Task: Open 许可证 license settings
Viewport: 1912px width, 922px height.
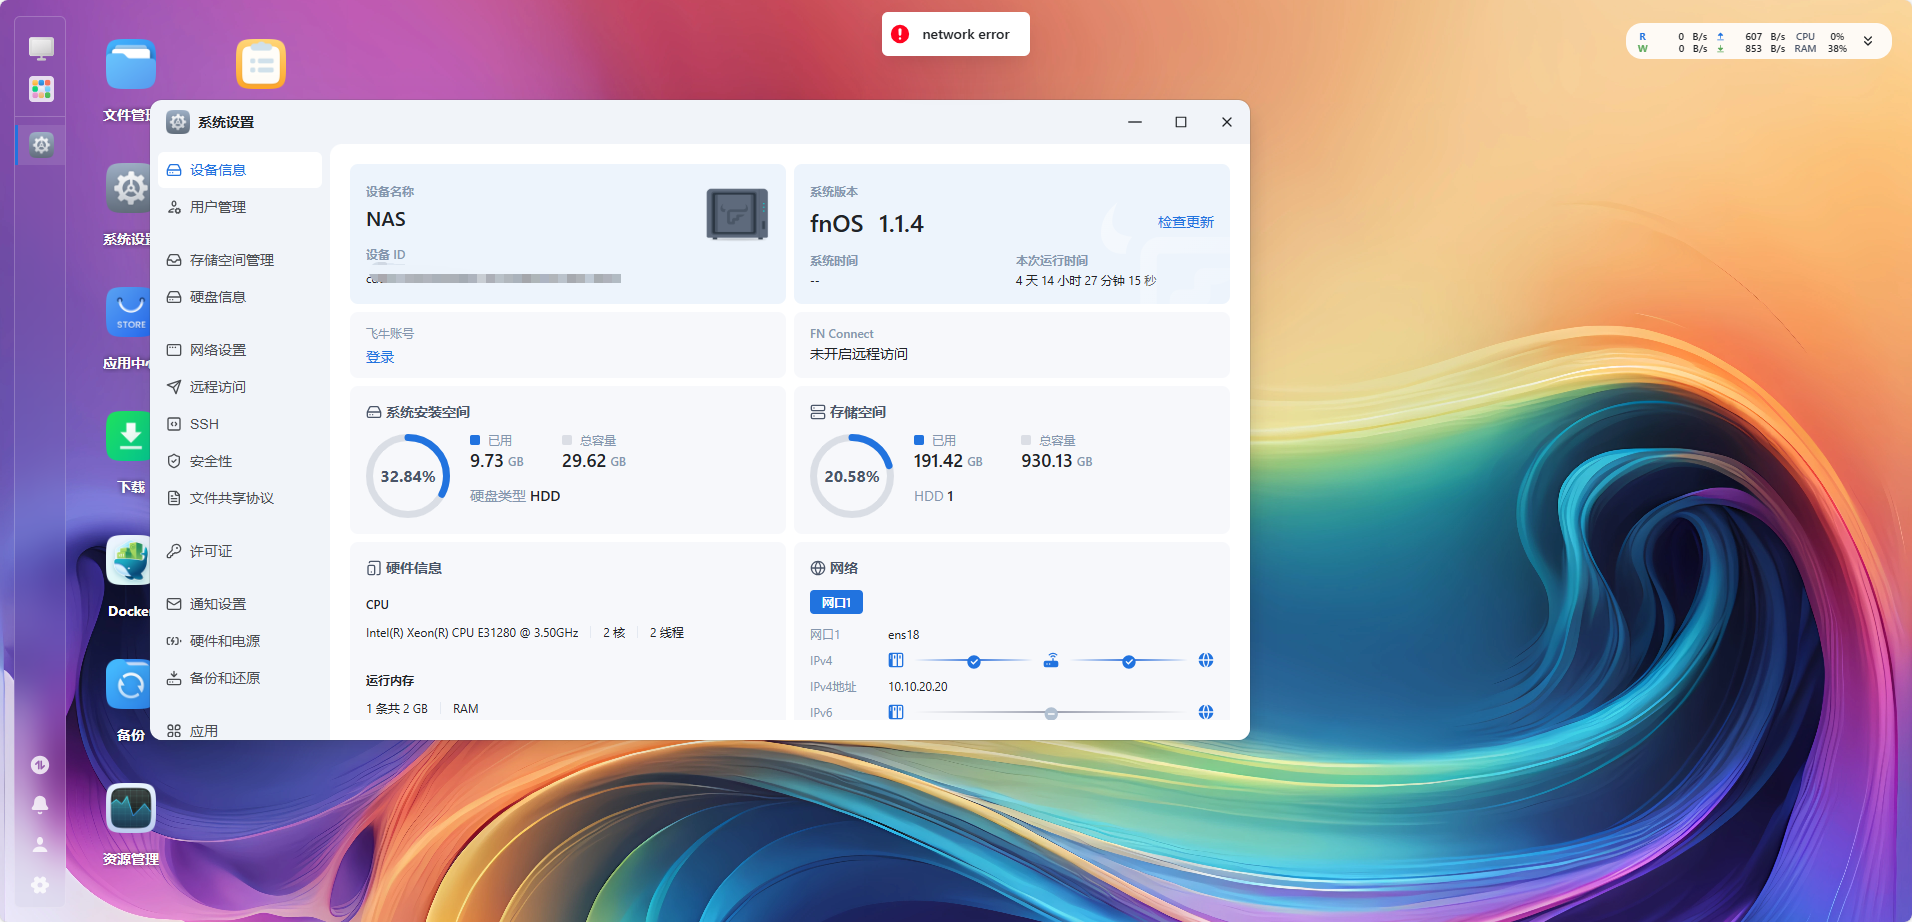Action: tap(240, 551)
